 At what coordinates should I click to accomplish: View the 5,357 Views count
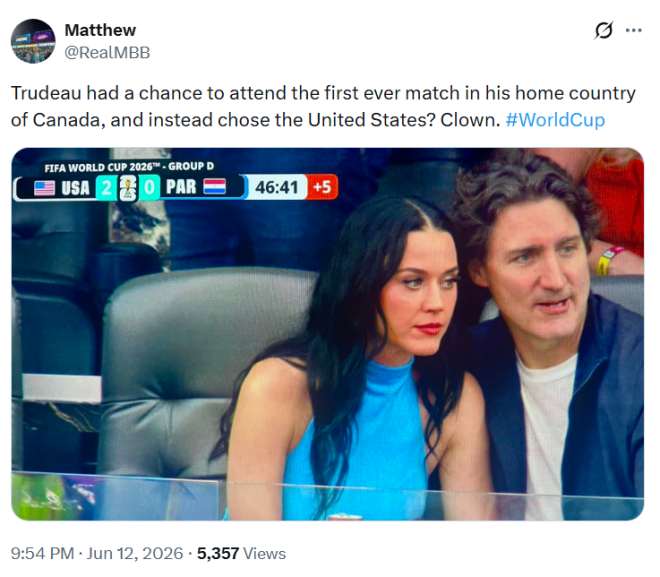[x=241, y=553]
